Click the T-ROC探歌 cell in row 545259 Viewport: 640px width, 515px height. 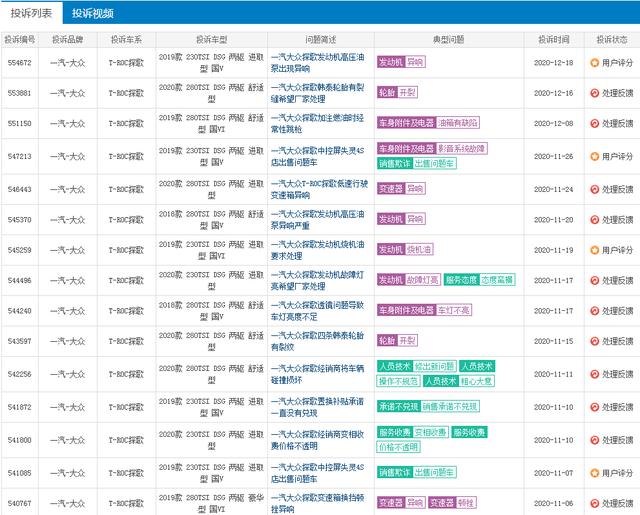point(126,250)
